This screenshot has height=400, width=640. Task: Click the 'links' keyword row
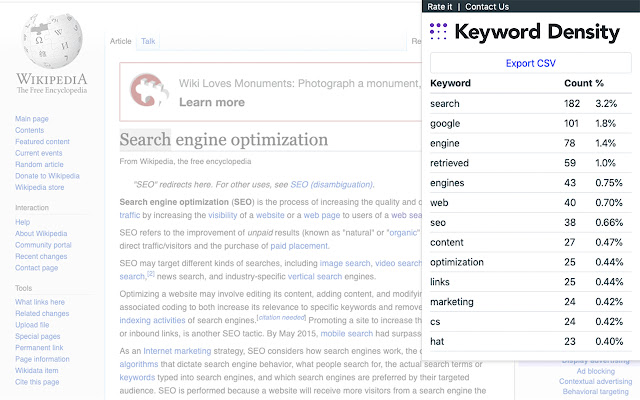click(x=531, y=282)
